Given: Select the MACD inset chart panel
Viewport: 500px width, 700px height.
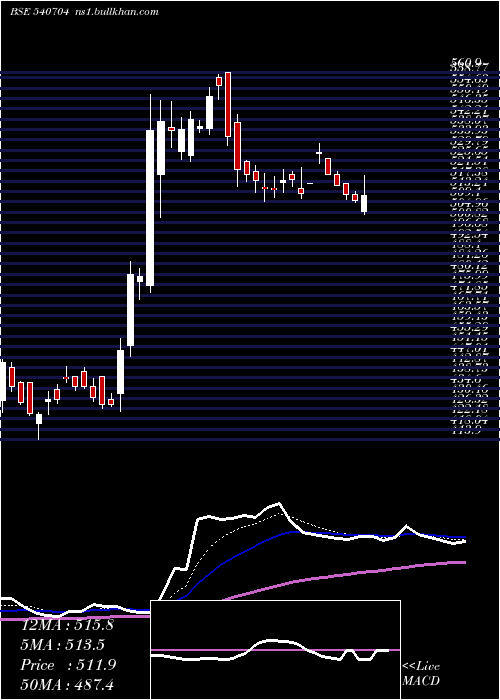Looking at the screenshot, I should (x=275, y=650).
